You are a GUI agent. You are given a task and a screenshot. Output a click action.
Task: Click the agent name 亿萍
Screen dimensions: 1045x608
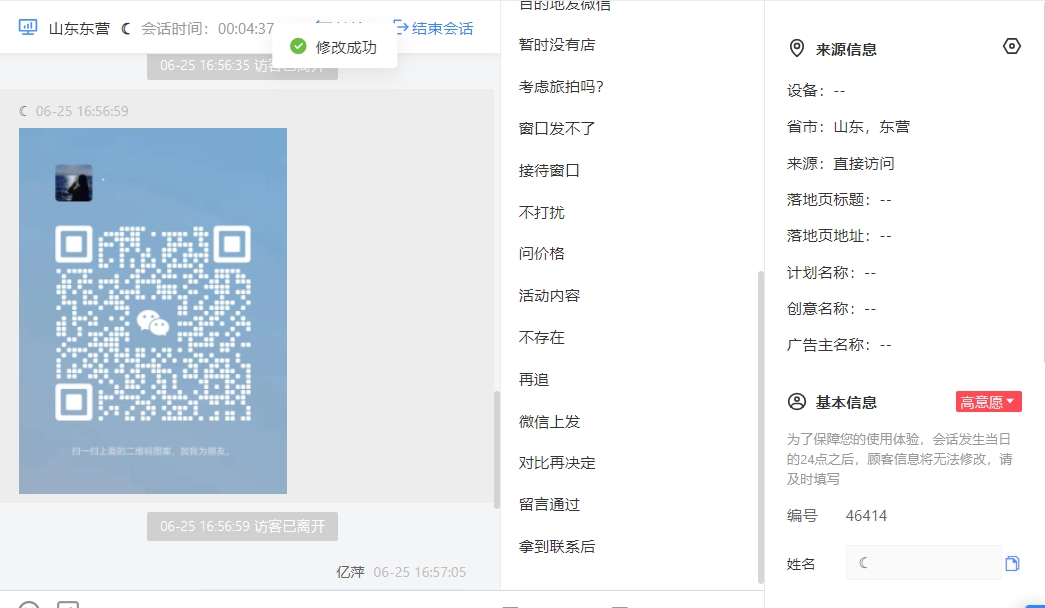pyautogui.click(x=351, y=572)
